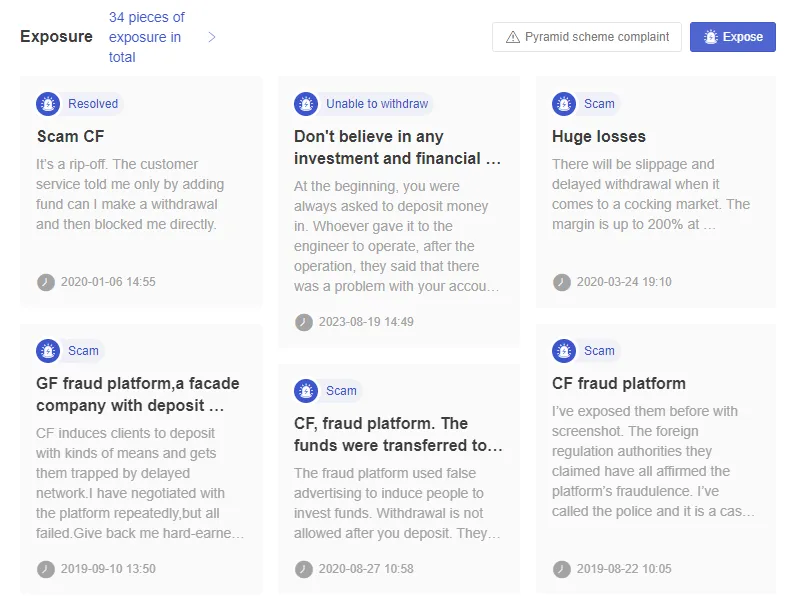Click the clock icon next to 2023-08-19 14:49

(x=304, y=322)
